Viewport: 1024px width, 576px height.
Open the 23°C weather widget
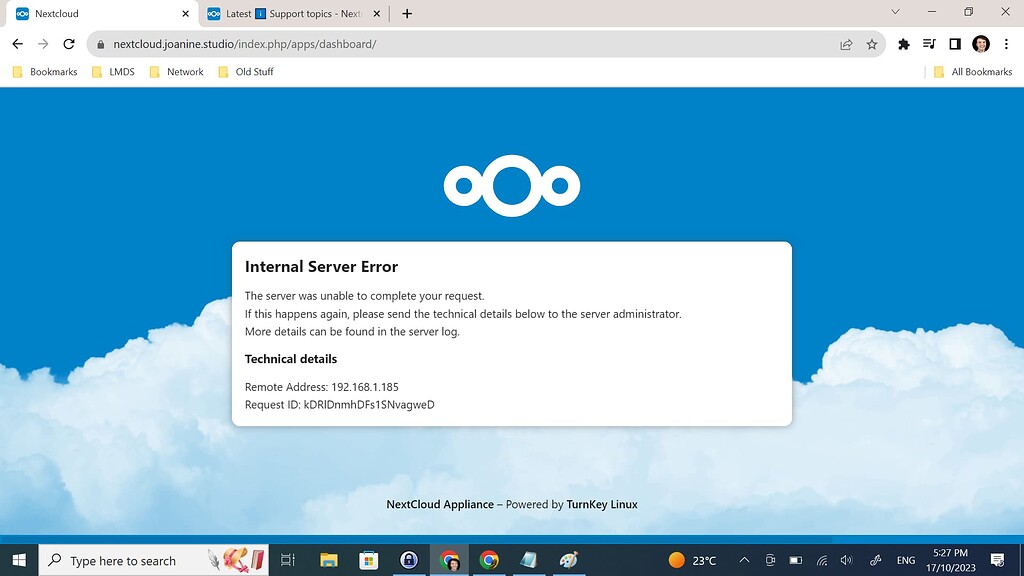pos(692,560)
